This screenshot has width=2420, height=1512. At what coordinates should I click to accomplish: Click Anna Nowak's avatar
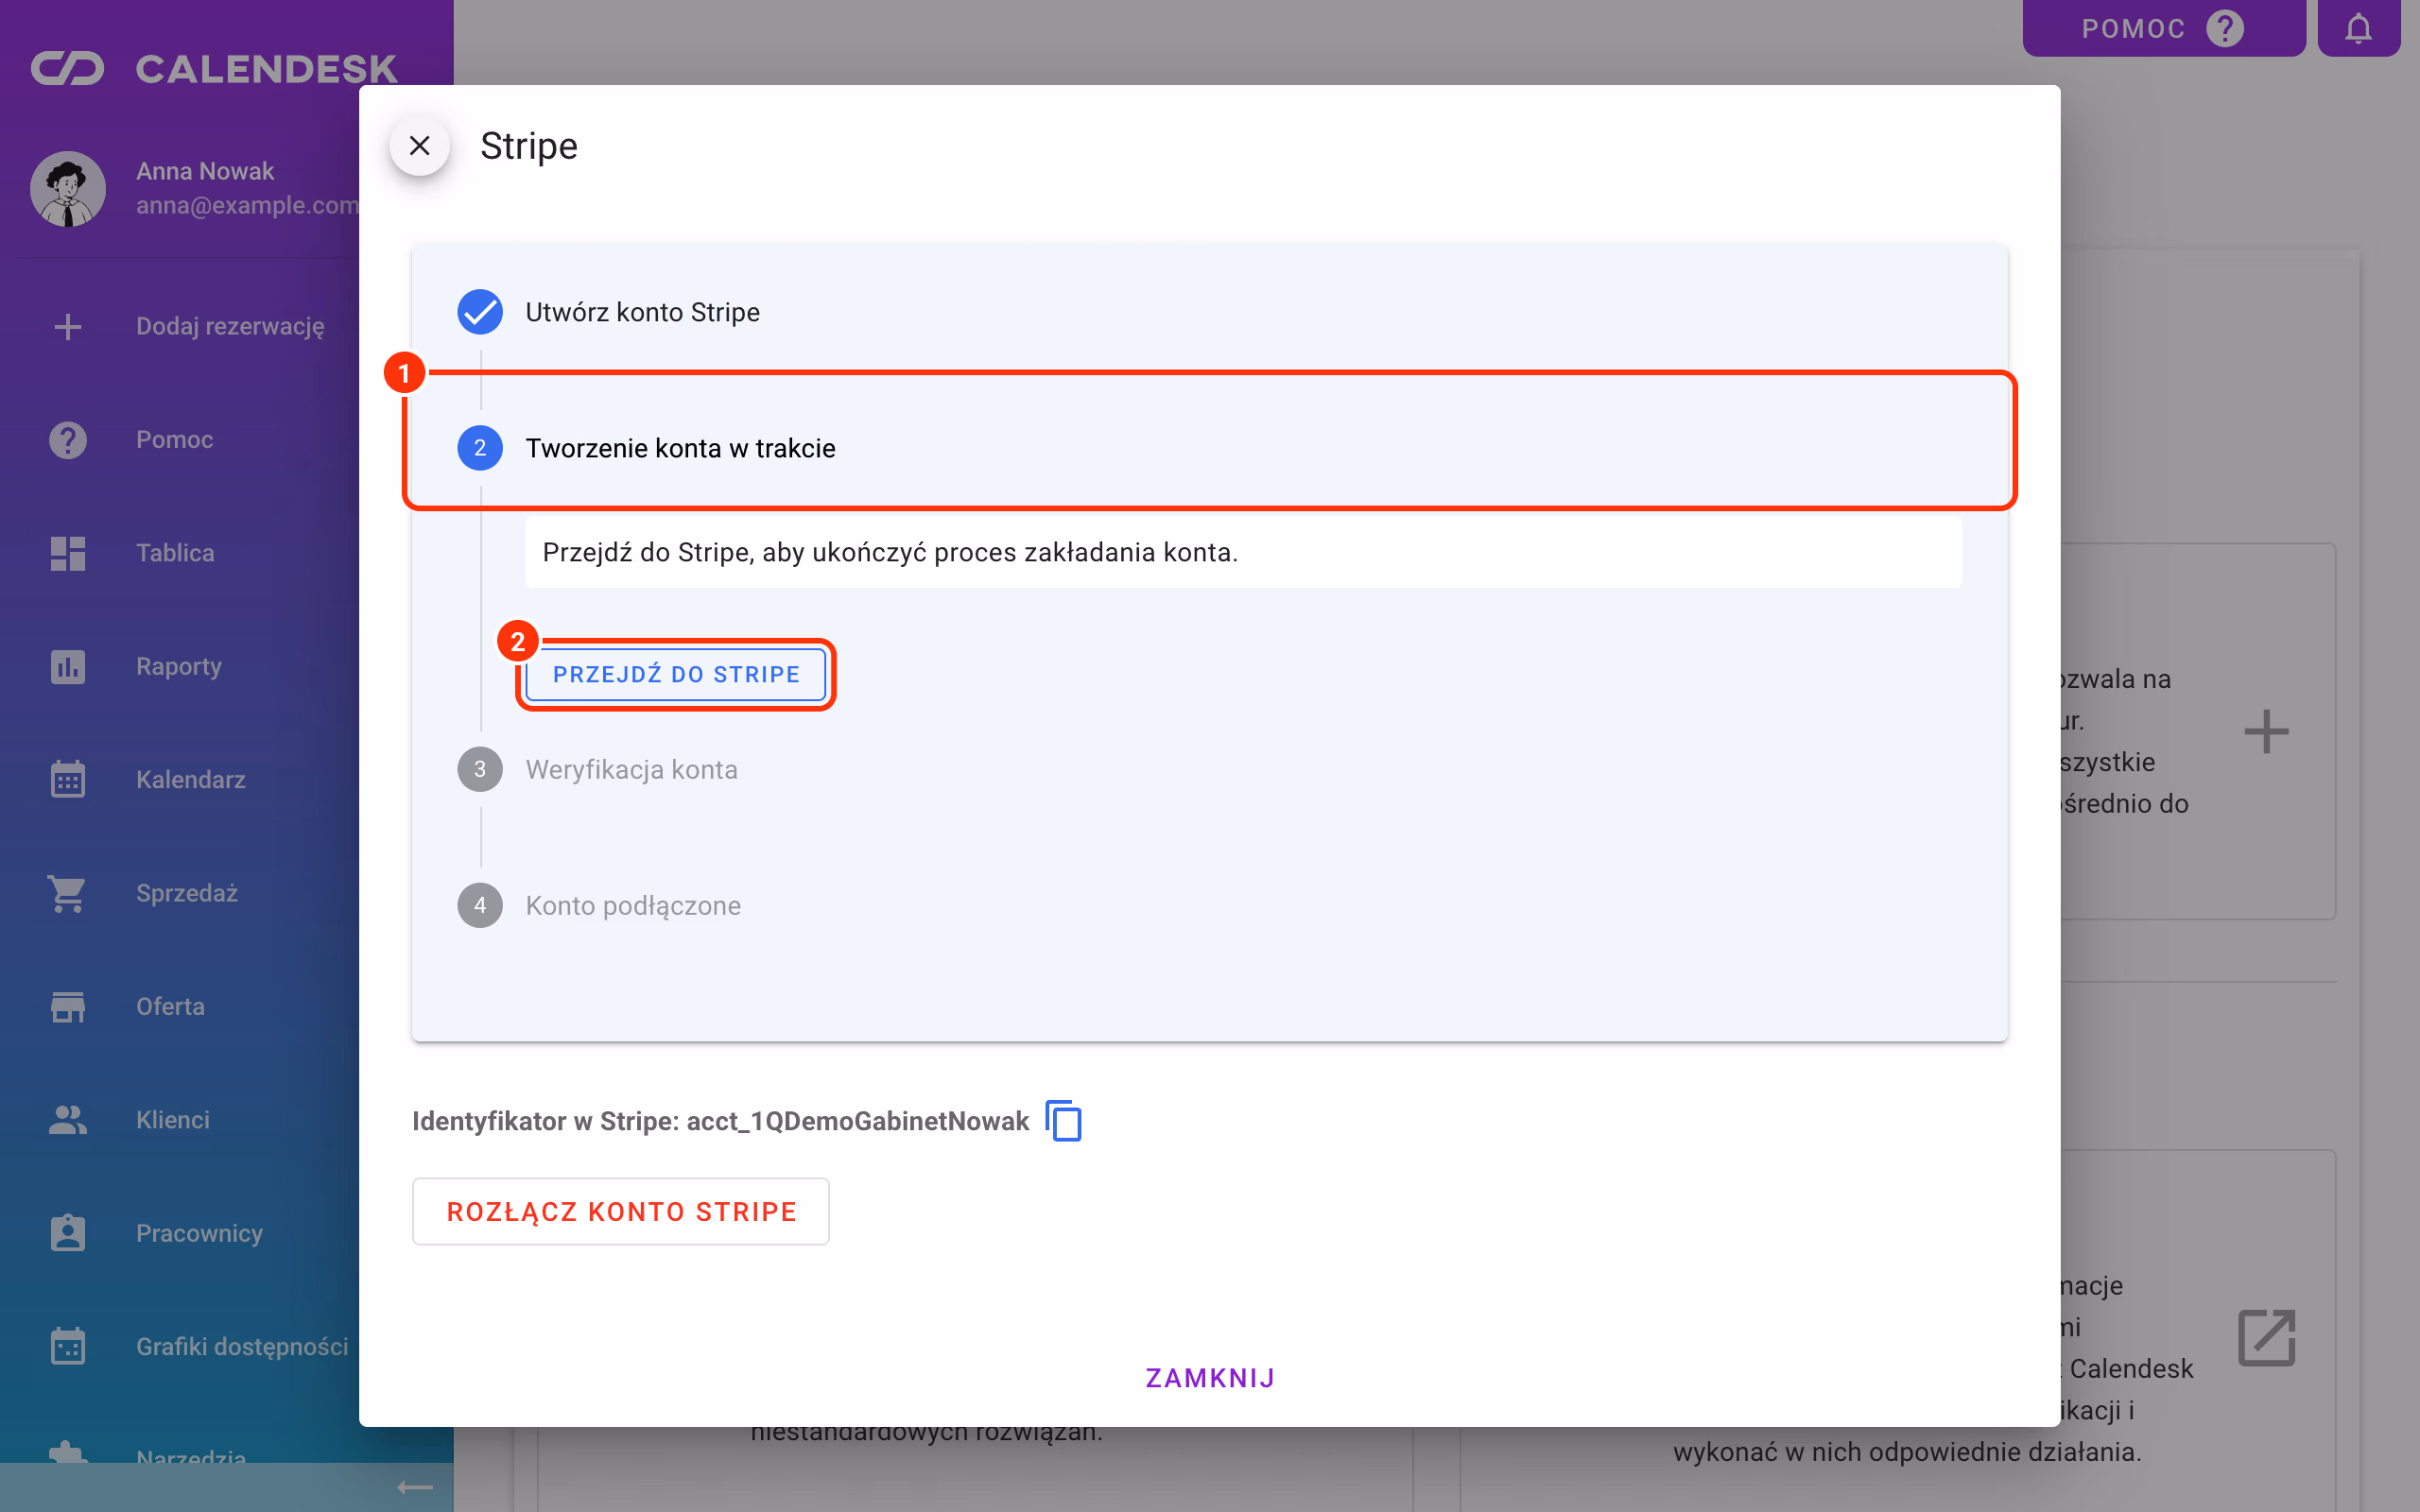coord(68,189)
